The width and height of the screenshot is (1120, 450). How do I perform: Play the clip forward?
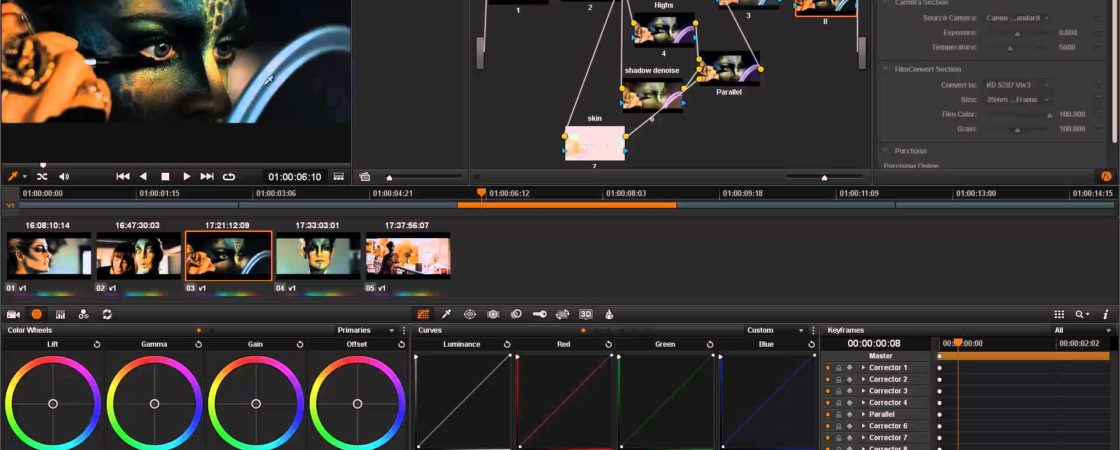tap(186, 176)
